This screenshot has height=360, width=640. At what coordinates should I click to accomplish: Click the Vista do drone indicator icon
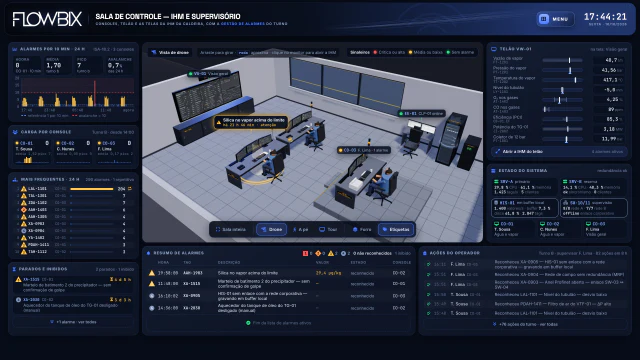coord(153,53)
